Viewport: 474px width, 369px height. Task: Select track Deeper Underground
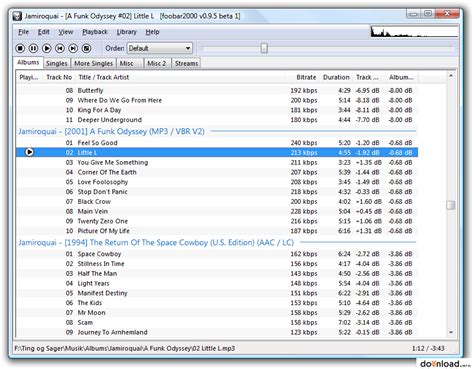[x=217, y=120]
